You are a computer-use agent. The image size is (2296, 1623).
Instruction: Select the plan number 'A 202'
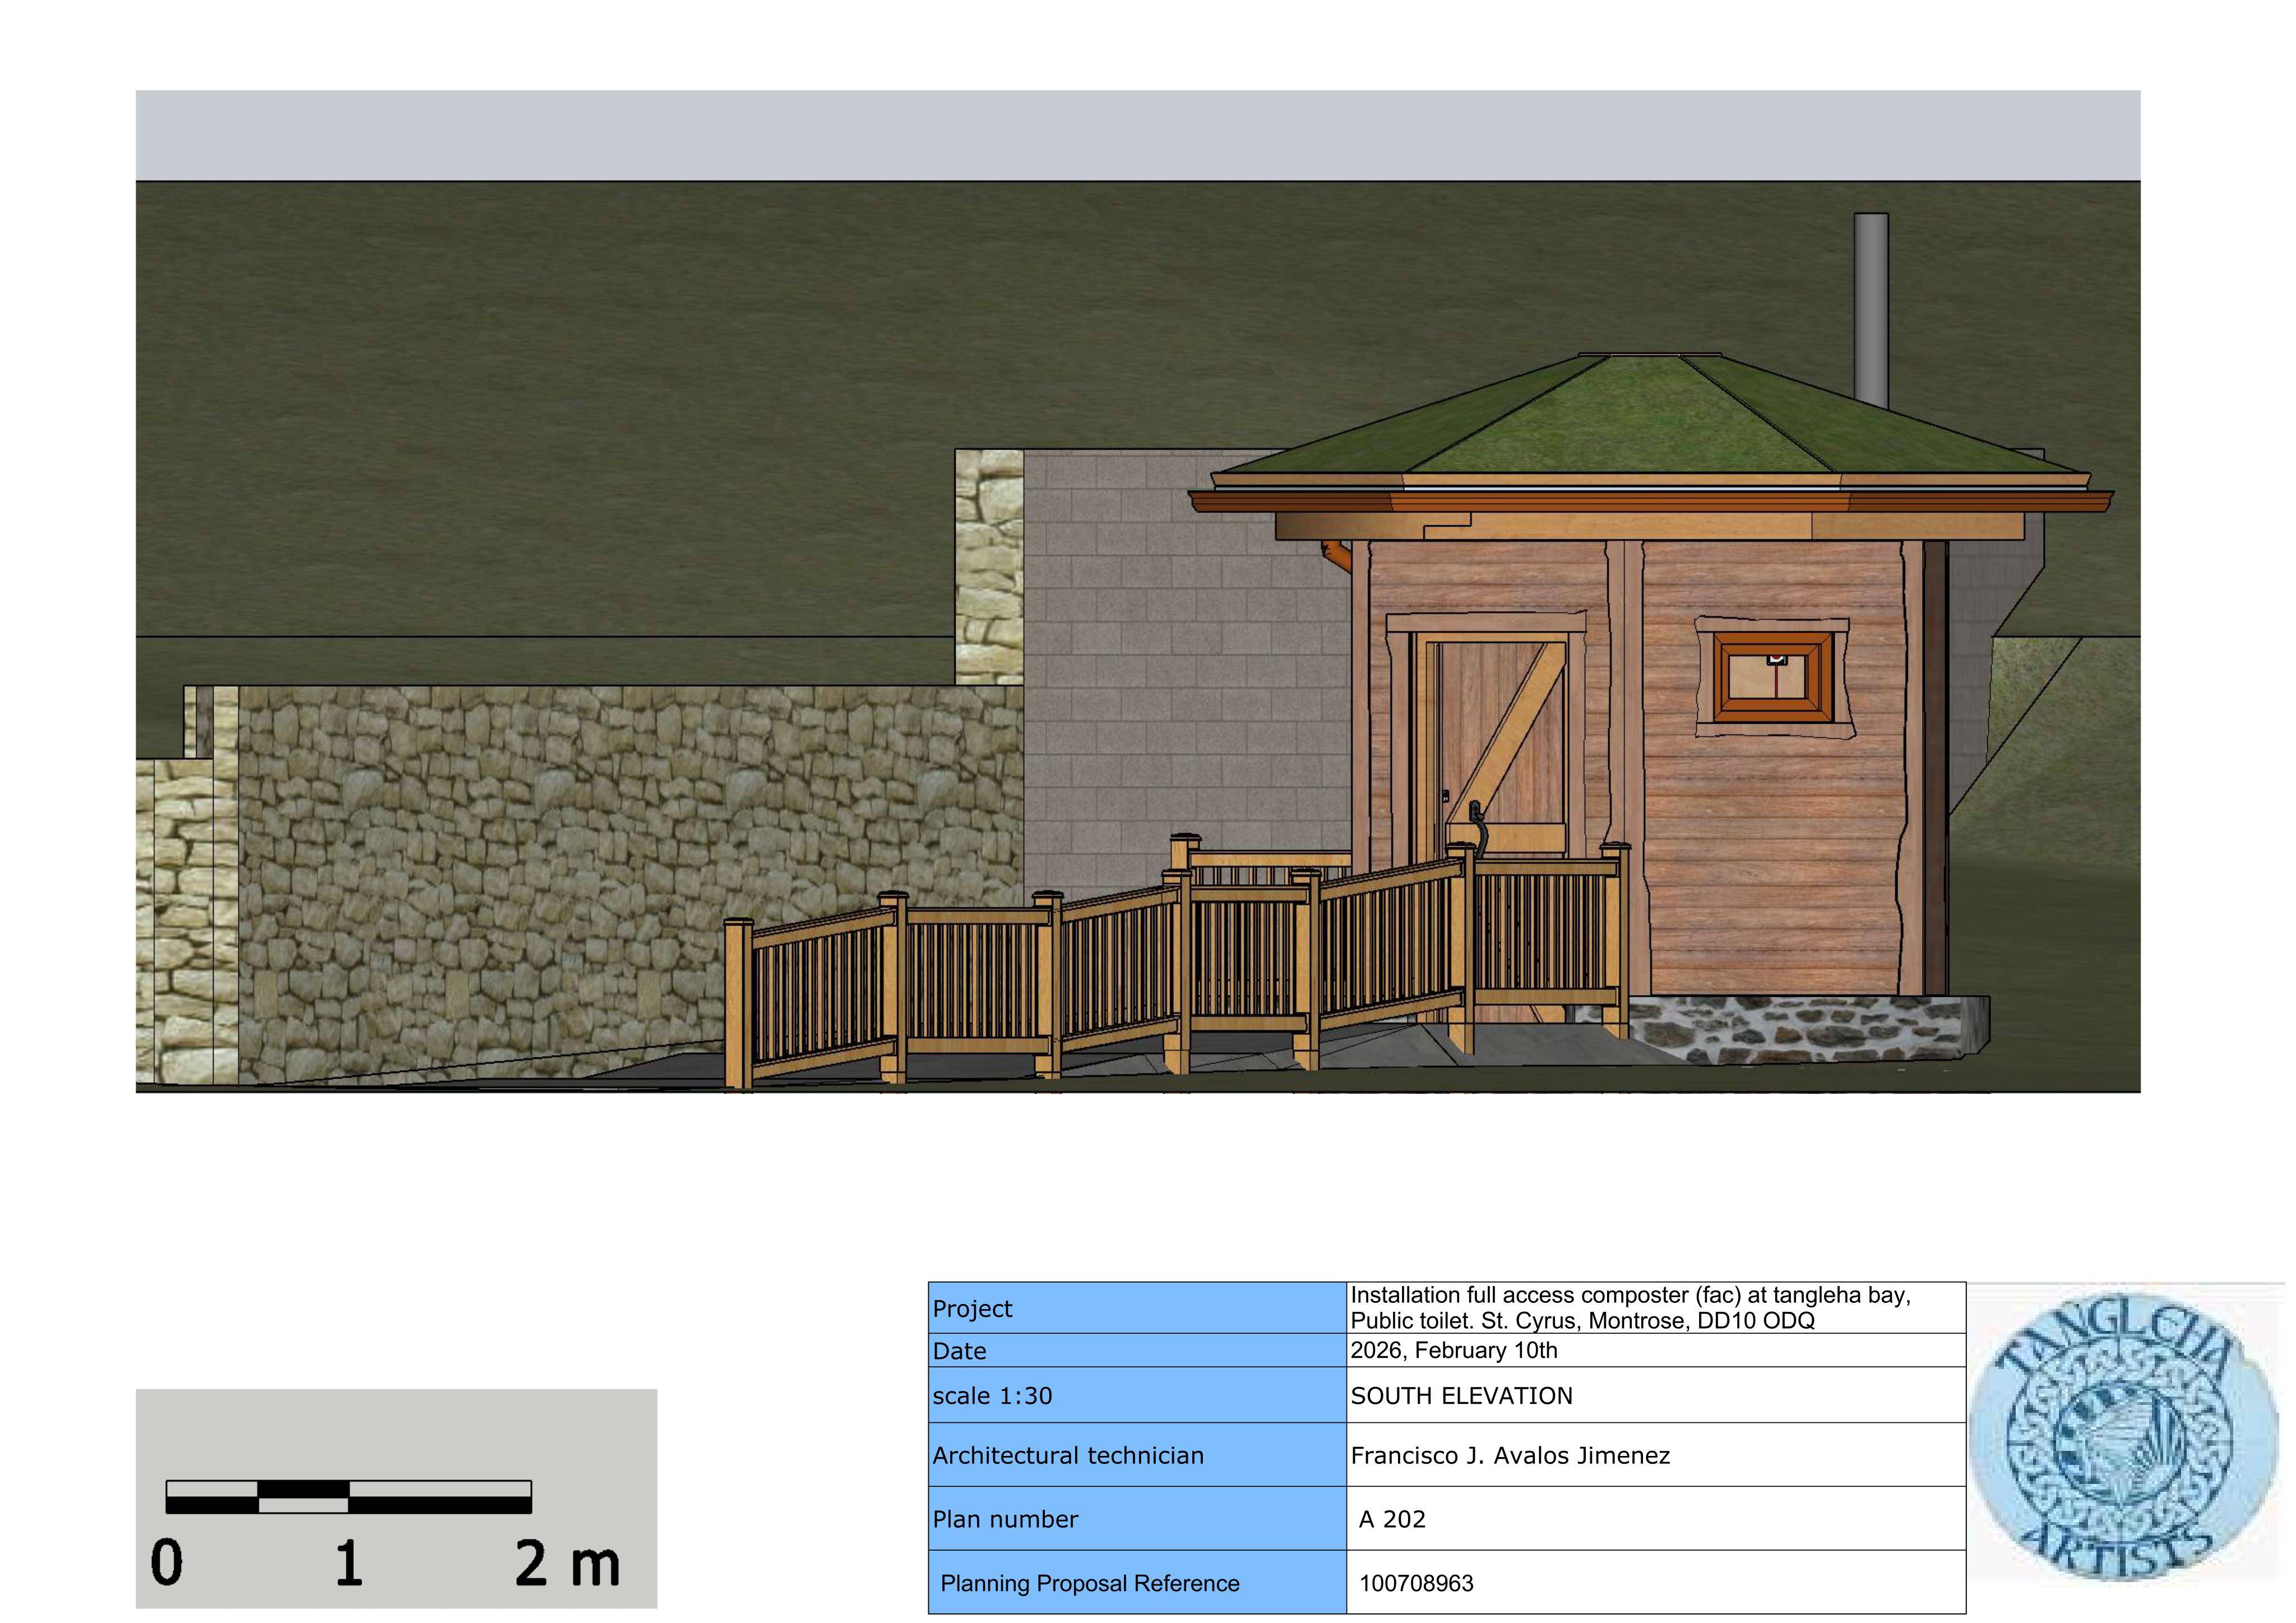coord(1392,1519)
